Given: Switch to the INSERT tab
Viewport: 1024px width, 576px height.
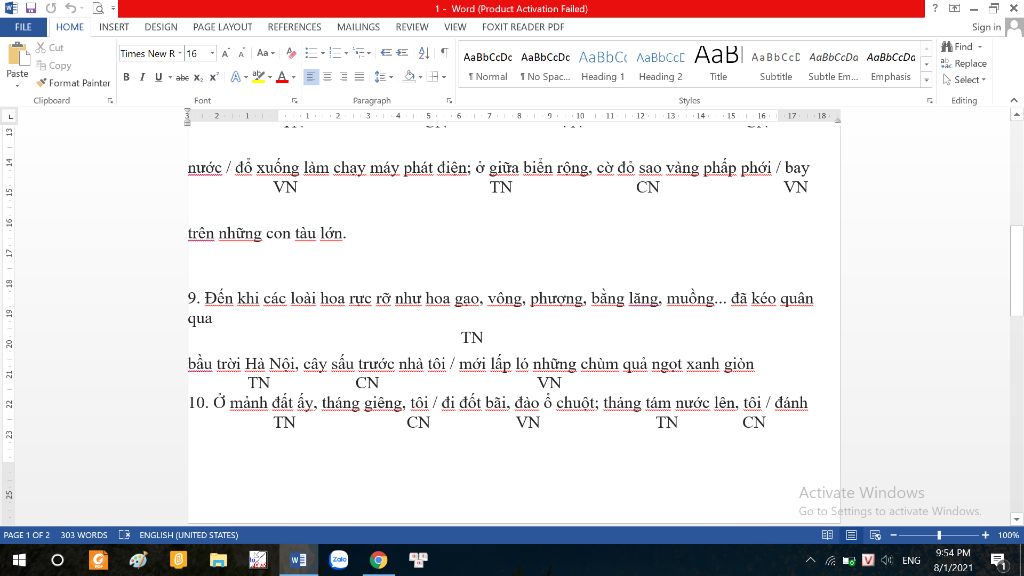Looking at the screenshot, I should click(114, 27).
